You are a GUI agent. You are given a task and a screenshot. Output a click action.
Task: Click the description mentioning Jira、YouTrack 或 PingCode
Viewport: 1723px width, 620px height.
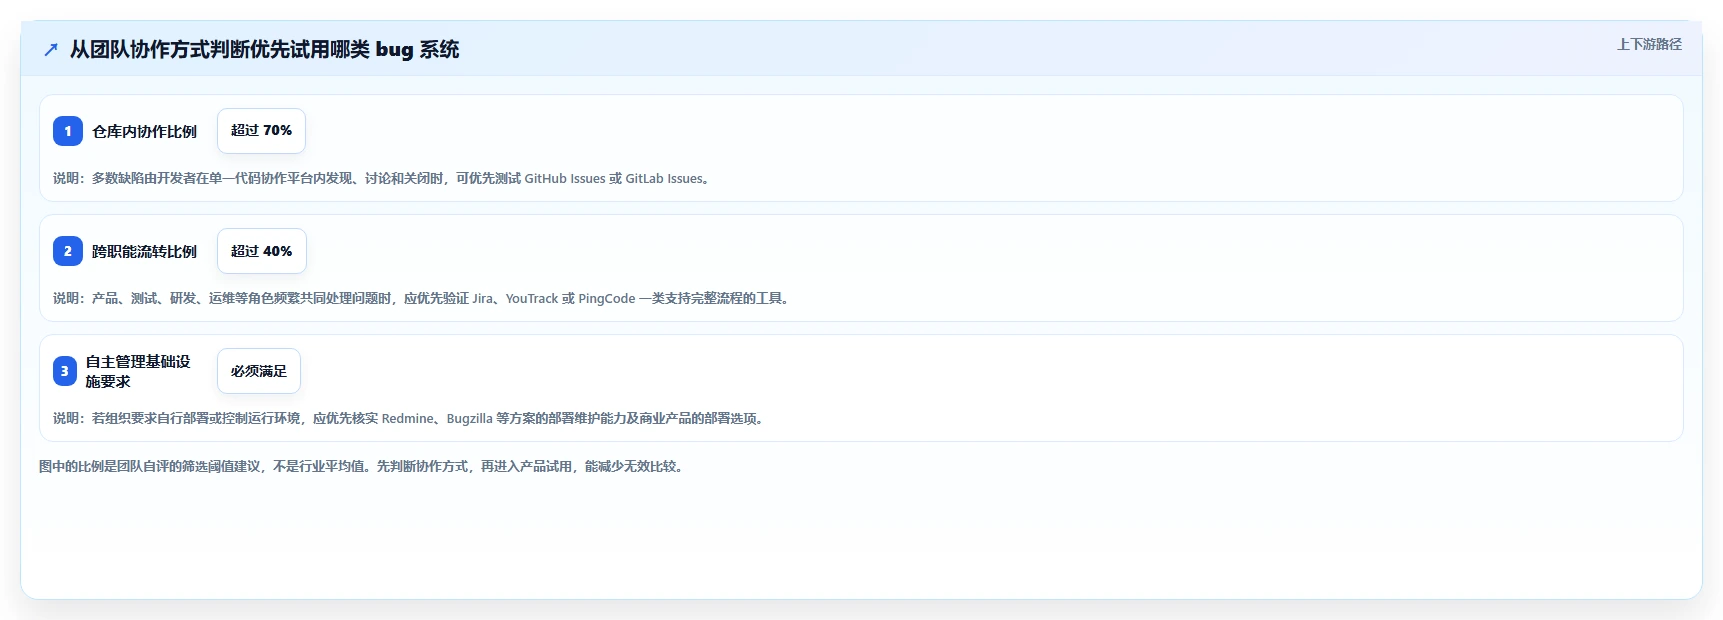[424, 298]
